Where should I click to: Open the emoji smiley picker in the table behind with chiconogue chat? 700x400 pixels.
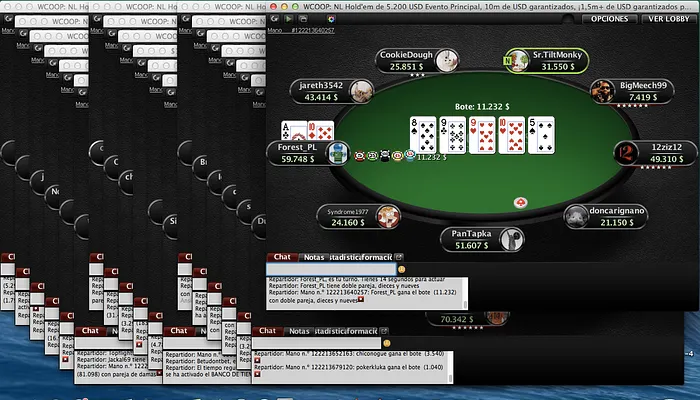tap(387, 343)
